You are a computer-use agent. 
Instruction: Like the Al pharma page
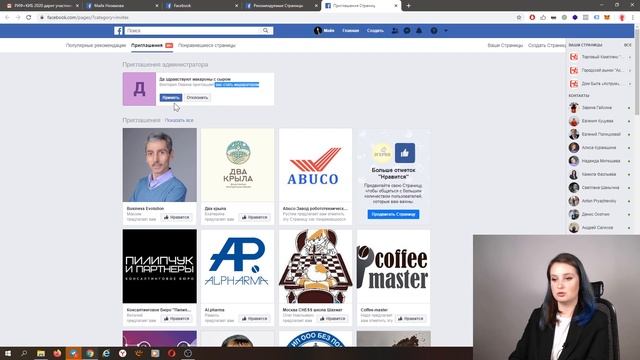[254, 318]
